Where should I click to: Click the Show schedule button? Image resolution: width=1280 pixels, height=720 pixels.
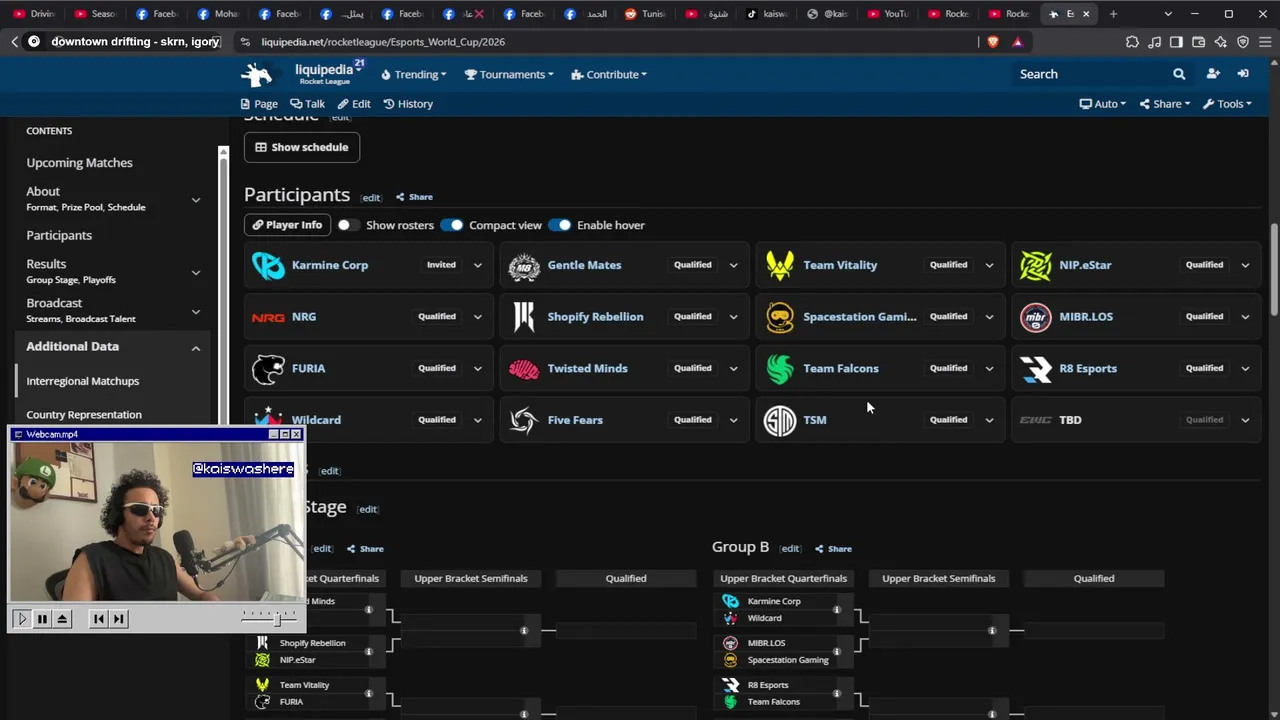coord(302,147)
